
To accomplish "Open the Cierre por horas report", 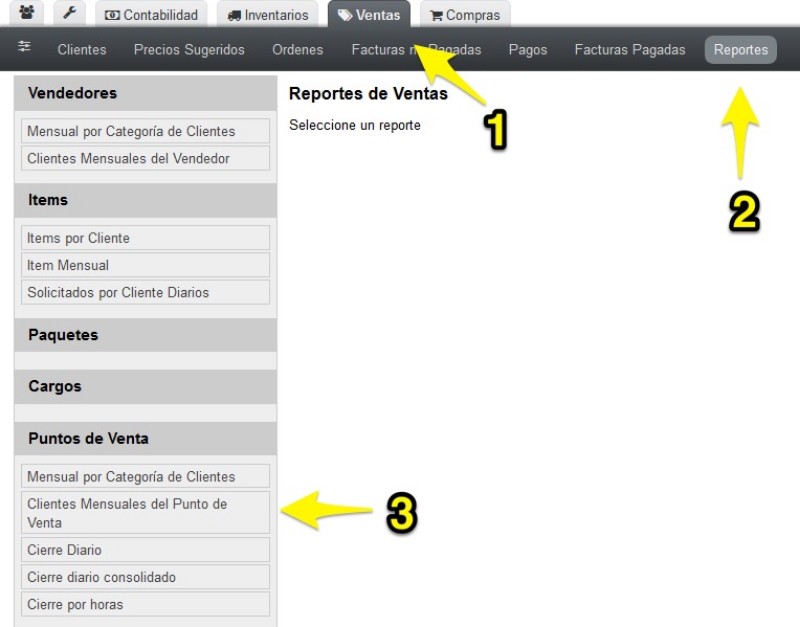I will click(x=145, y=604).
